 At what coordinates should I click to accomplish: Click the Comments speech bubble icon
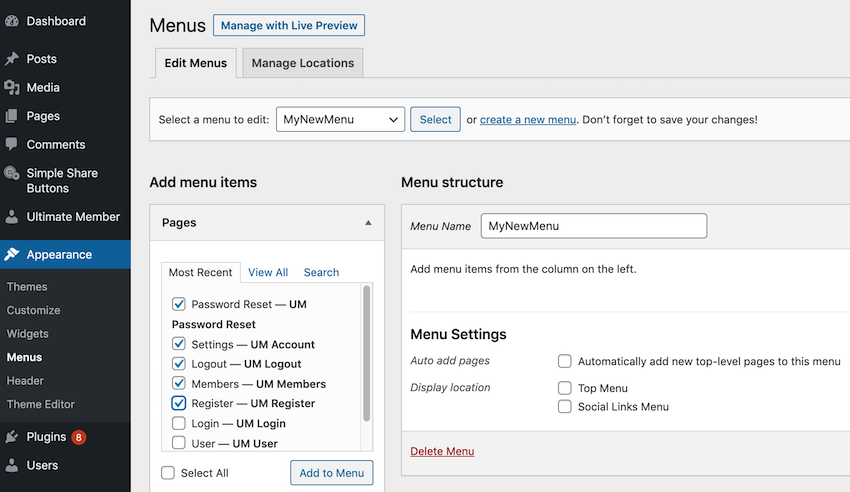[11, 144]
